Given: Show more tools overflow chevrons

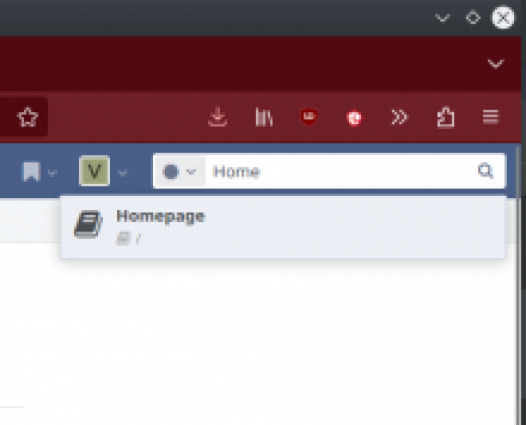Looking at the screenshot, I should click(399, 117).
